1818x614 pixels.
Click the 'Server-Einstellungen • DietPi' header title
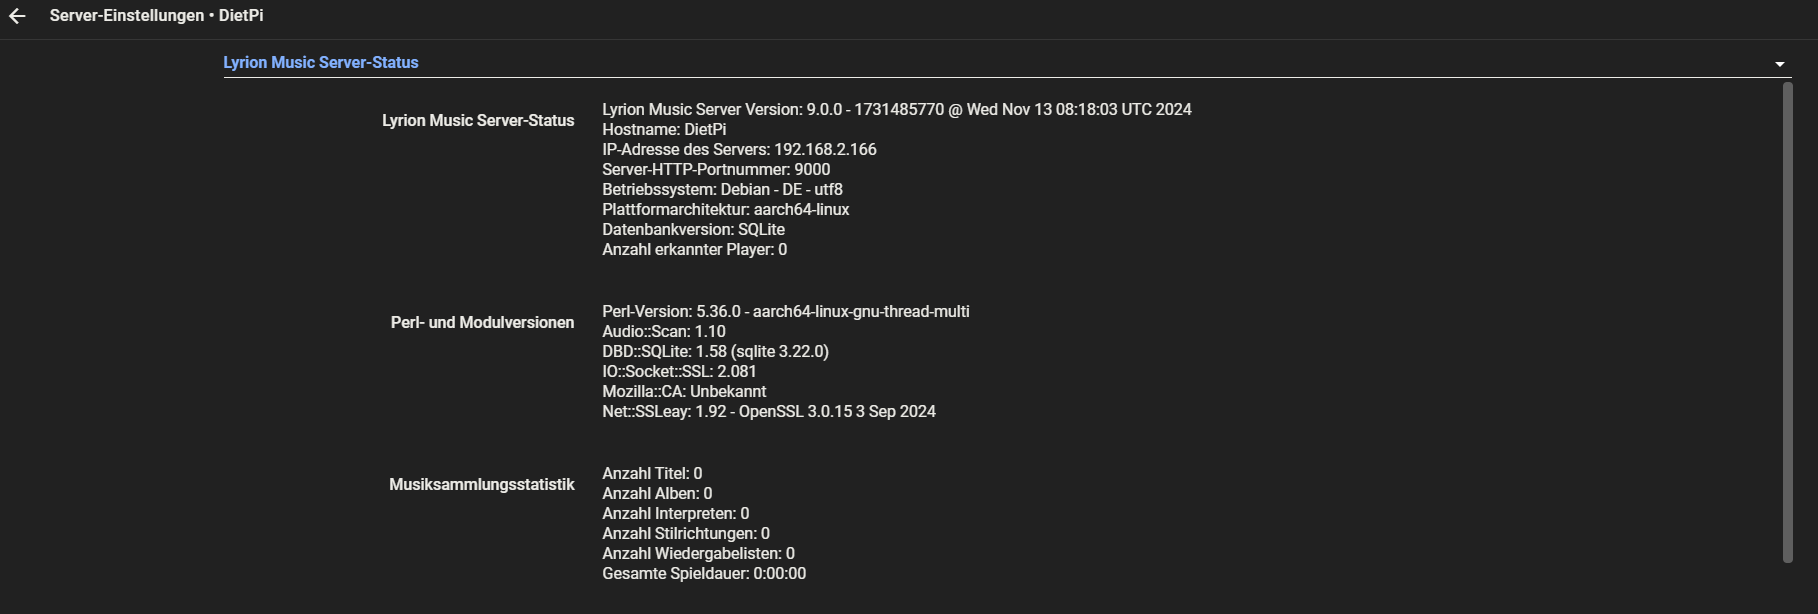click(x=157, y=16)
